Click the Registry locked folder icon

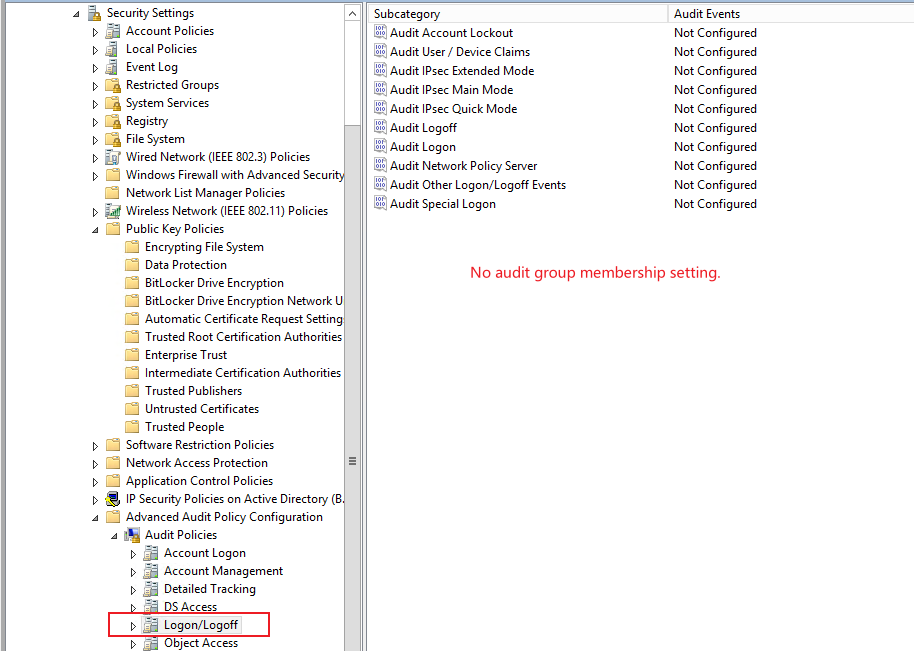[x=113, y=122]
